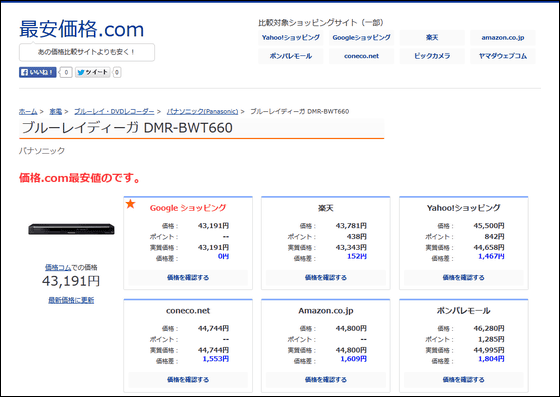Click the Twitter ツイート button
The image size is (560, 397).
click(92, 72)
